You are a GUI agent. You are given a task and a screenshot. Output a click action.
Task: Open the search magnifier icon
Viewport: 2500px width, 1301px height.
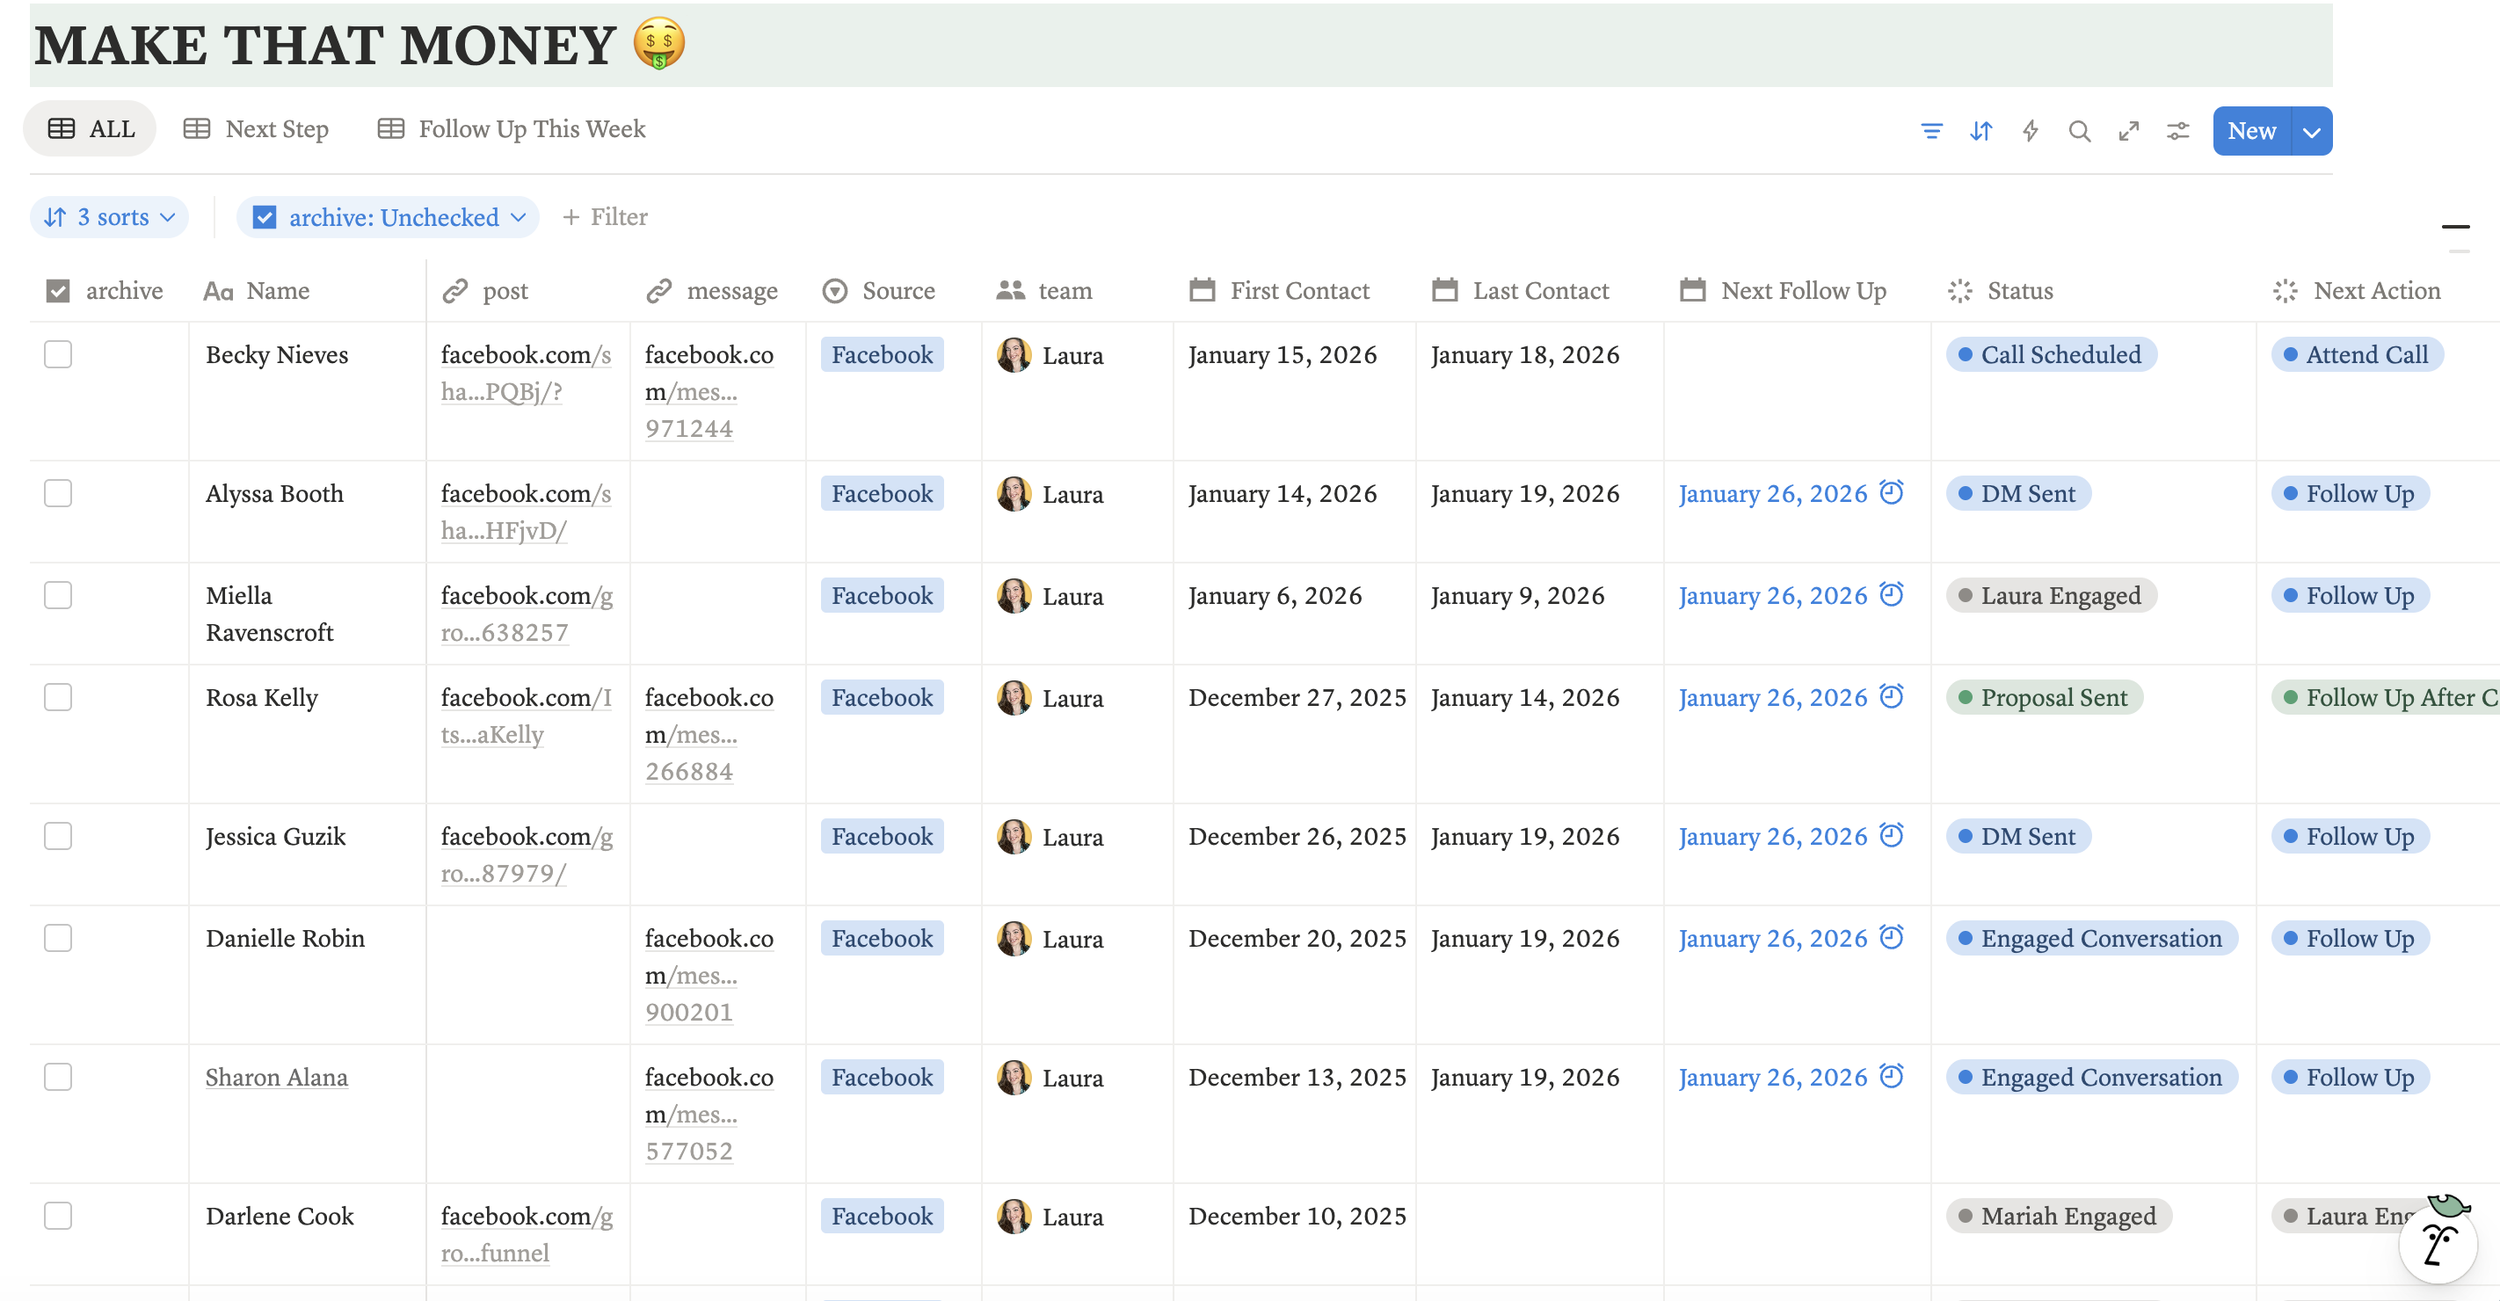coord(2079,131)
